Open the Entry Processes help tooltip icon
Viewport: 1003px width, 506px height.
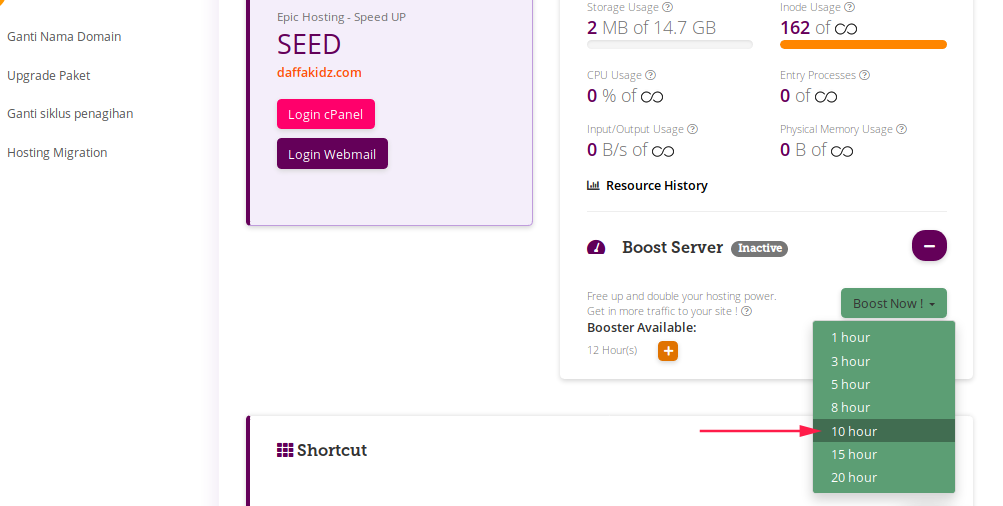click(x=864, y=75)
